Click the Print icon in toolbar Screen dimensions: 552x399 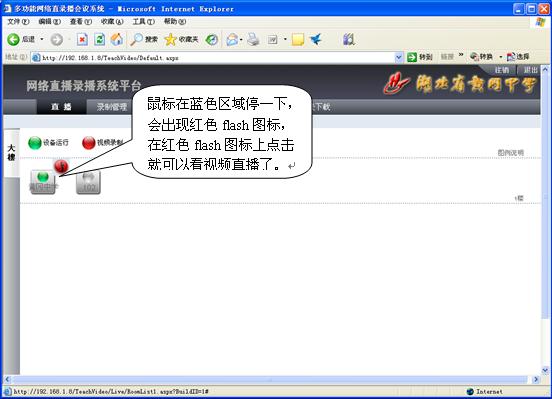coord(253,39)
